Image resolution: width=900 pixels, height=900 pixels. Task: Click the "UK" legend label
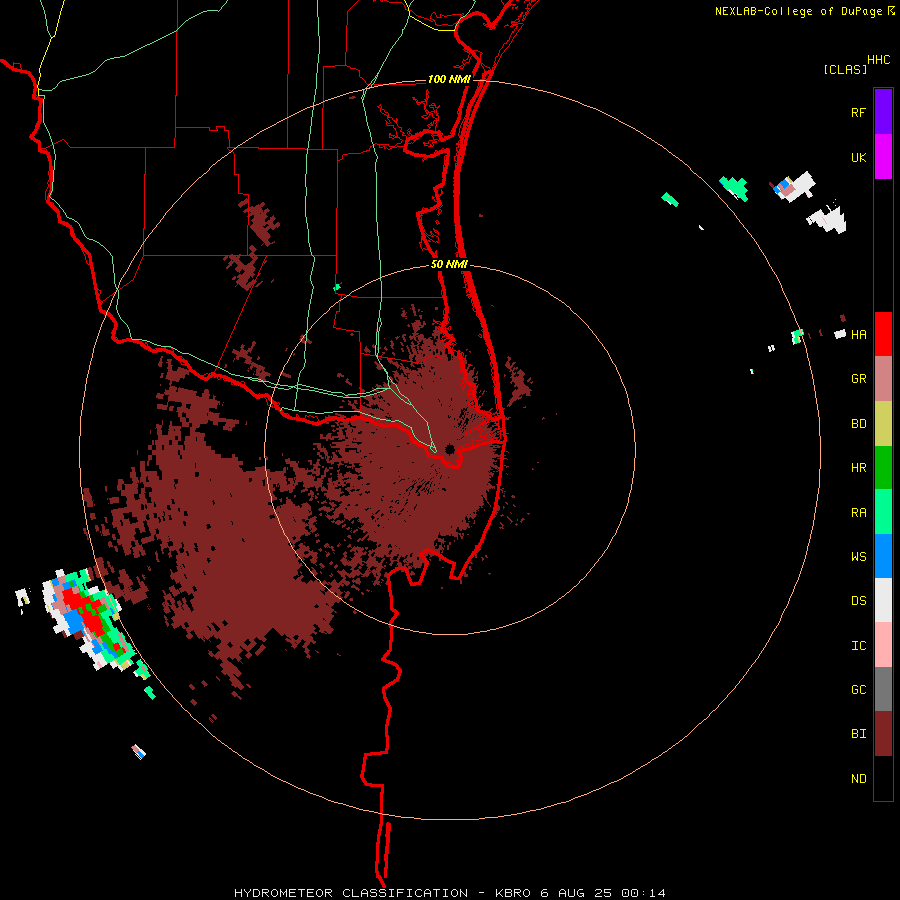tap(858, 158)
